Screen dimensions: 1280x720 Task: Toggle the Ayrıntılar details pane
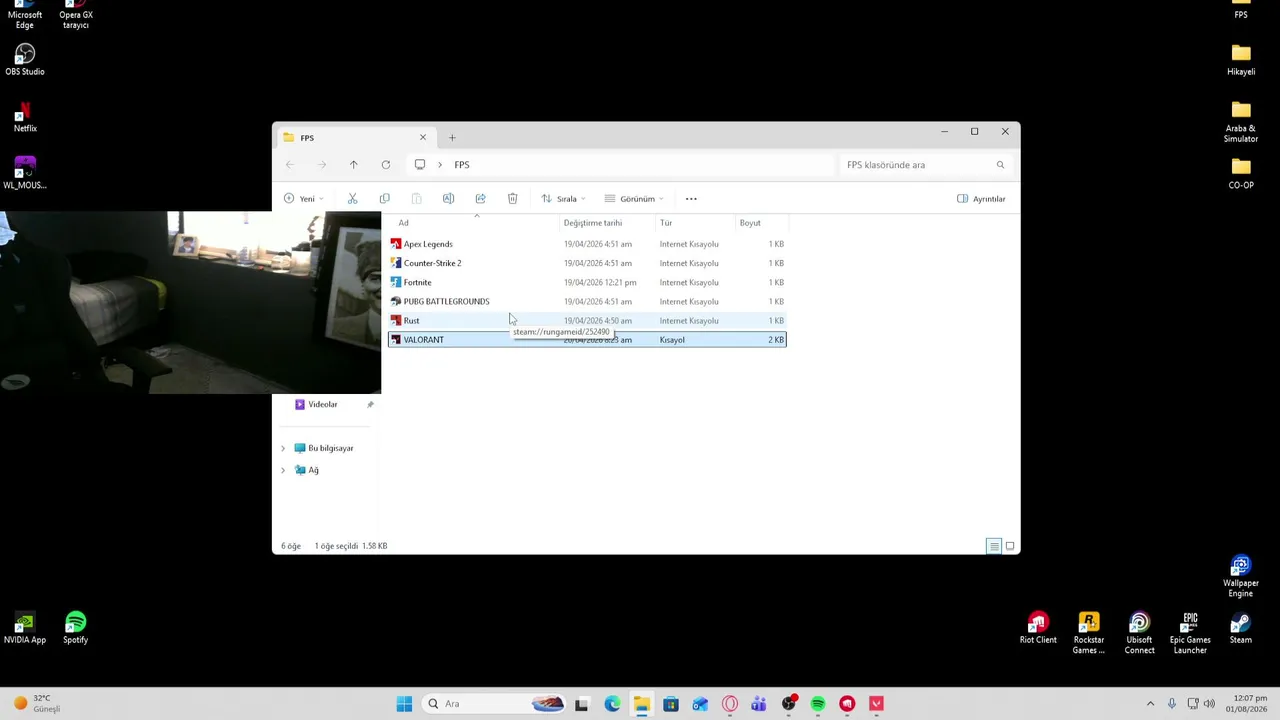click(981, 199)
